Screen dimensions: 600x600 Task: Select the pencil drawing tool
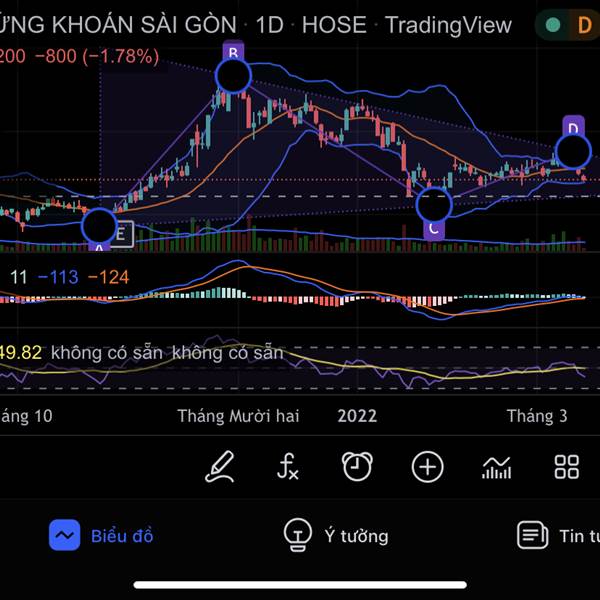(220, 466)
